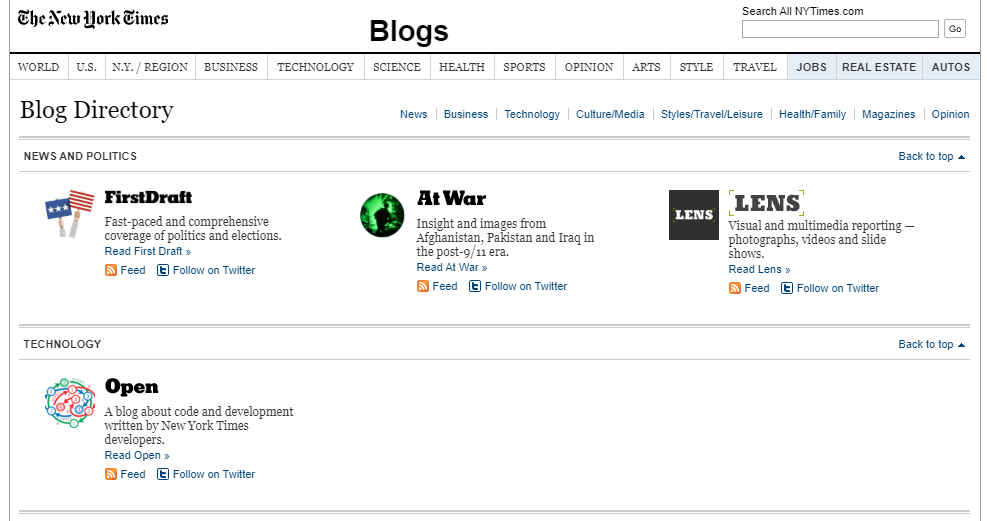Click the At War RSS feed icon
987x521 pixels.
coord(423,286)
